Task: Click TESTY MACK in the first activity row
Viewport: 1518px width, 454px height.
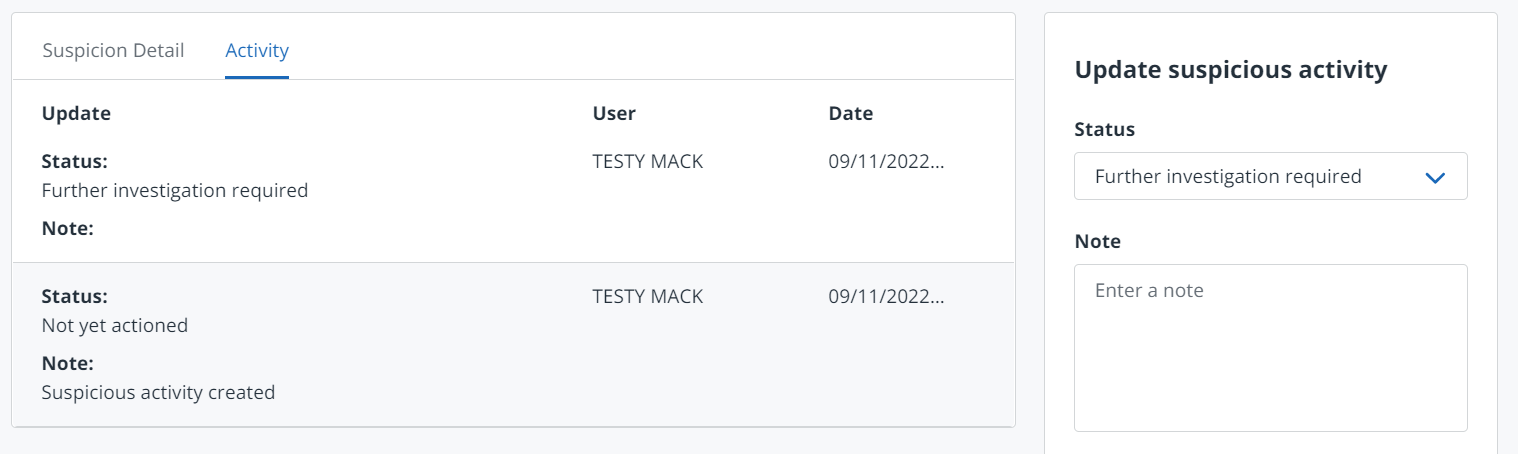Action: point(648,161)
